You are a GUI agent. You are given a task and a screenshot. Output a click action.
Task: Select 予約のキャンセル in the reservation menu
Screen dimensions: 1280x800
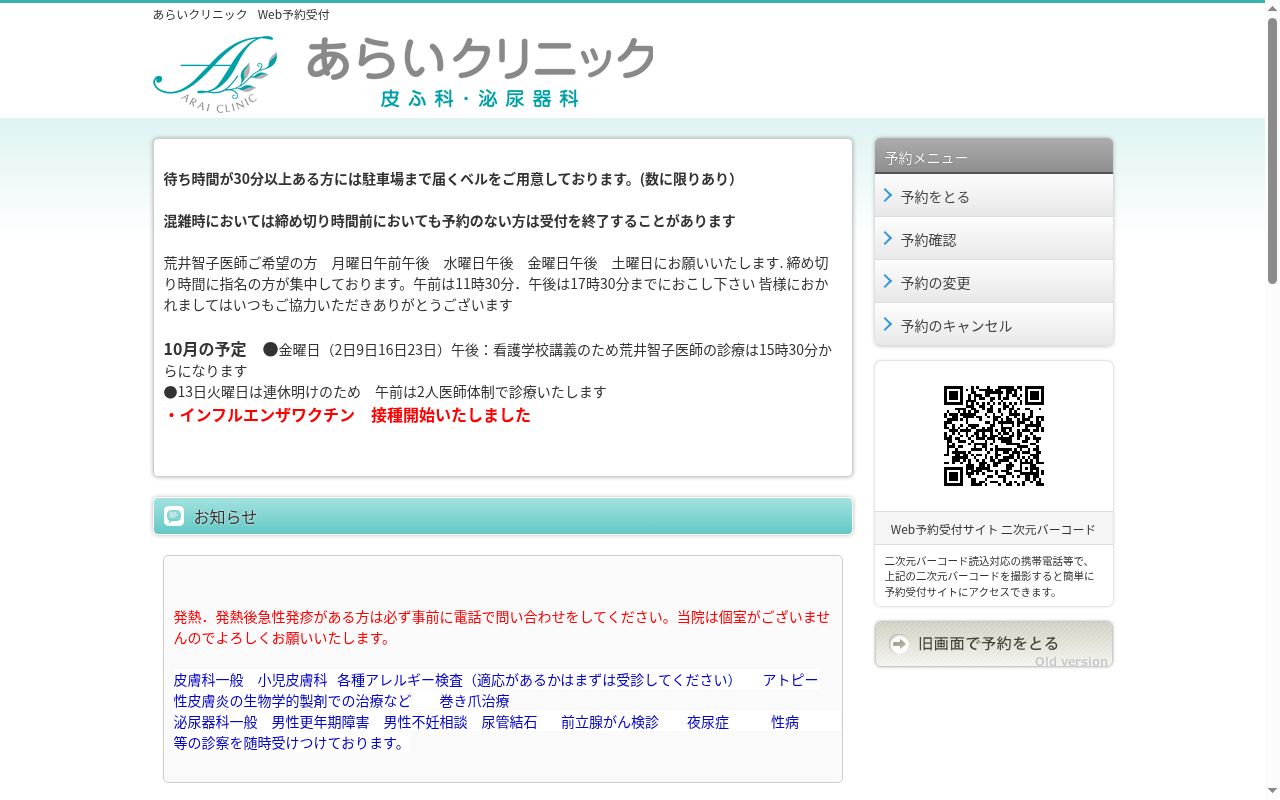coord(994,325)
